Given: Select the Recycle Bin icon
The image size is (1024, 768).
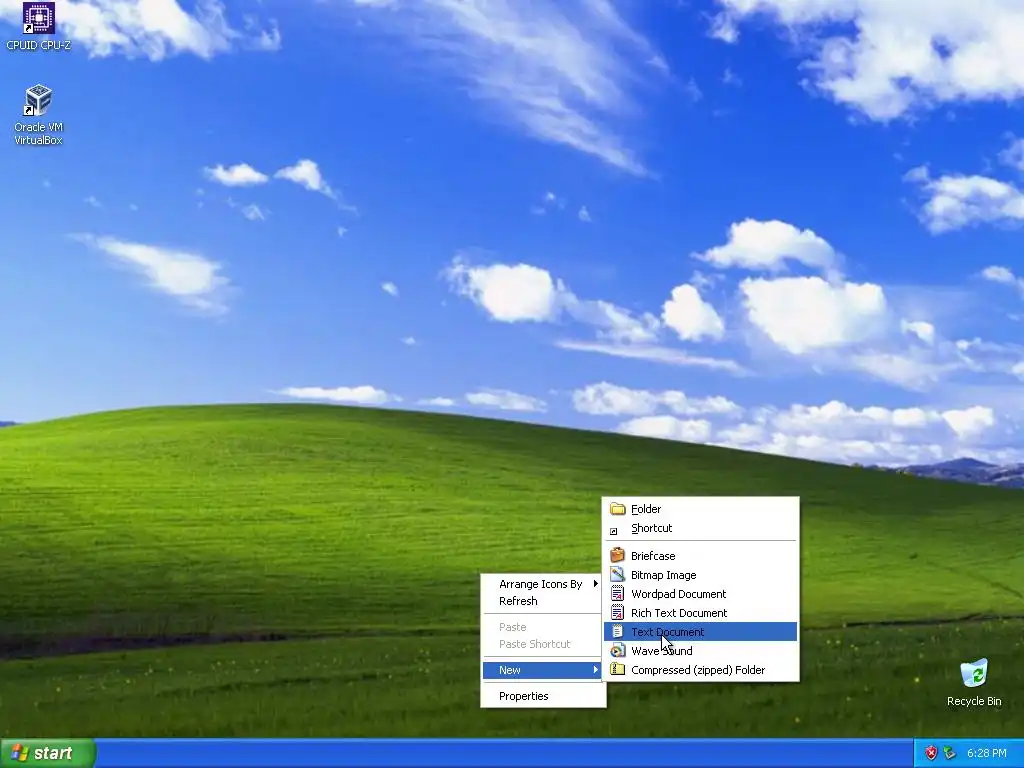Looking at the screenshot, I should point(974,683).
